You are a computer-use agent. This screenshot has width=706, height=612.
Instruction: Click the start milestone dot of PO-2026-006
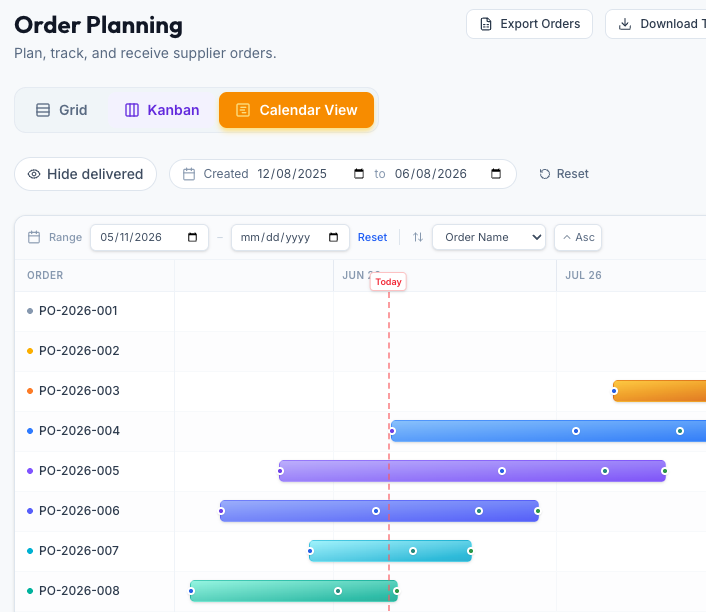click(221, 511)
